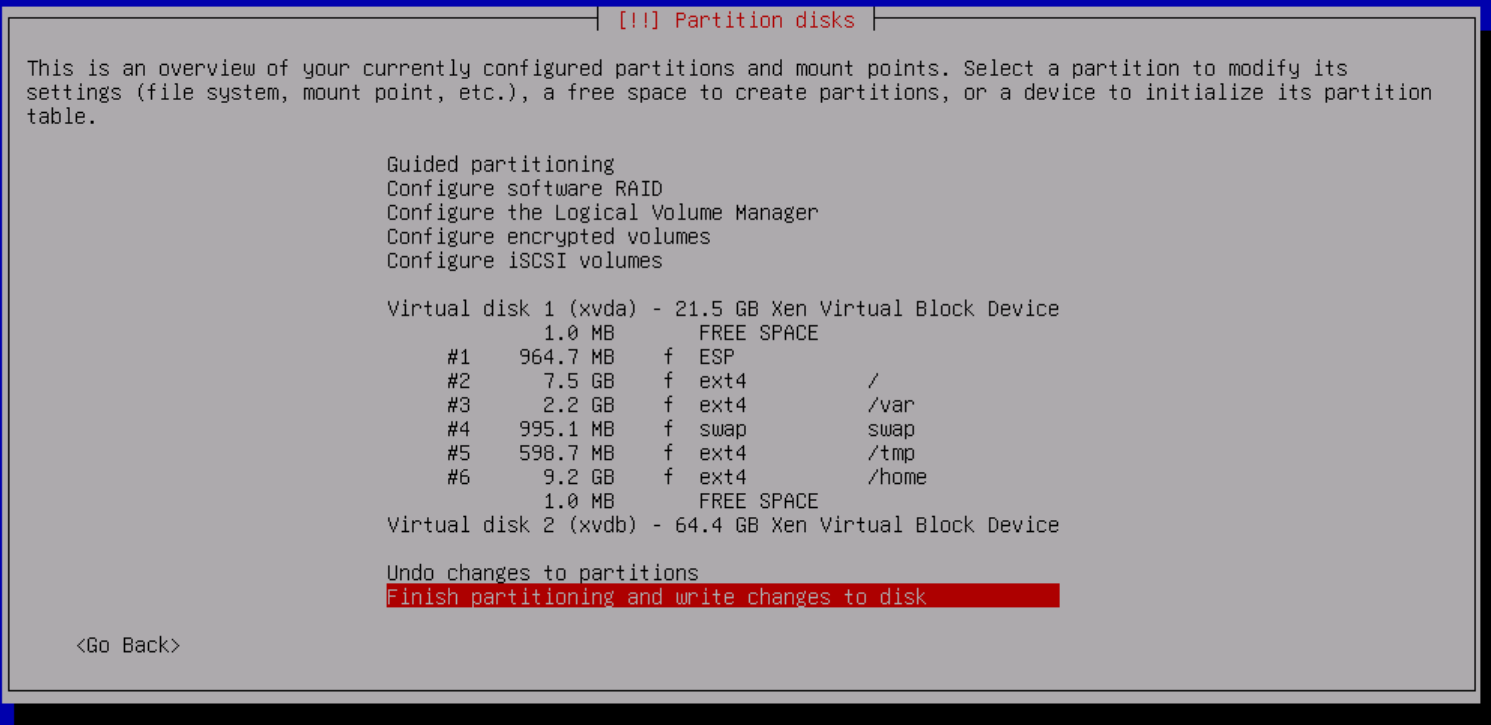Select Virtual disk 2 (xvdb) device
Viewport: 1491px width, 725px height.
point(722,525)
